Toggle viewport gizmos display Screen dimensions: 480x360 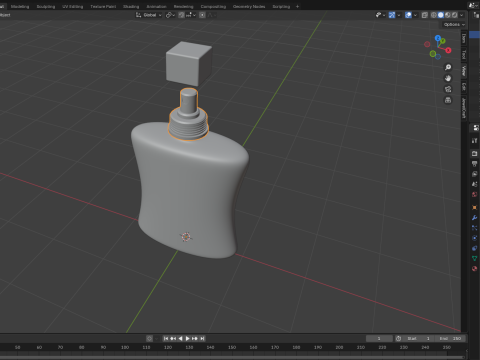click(392, 15)
